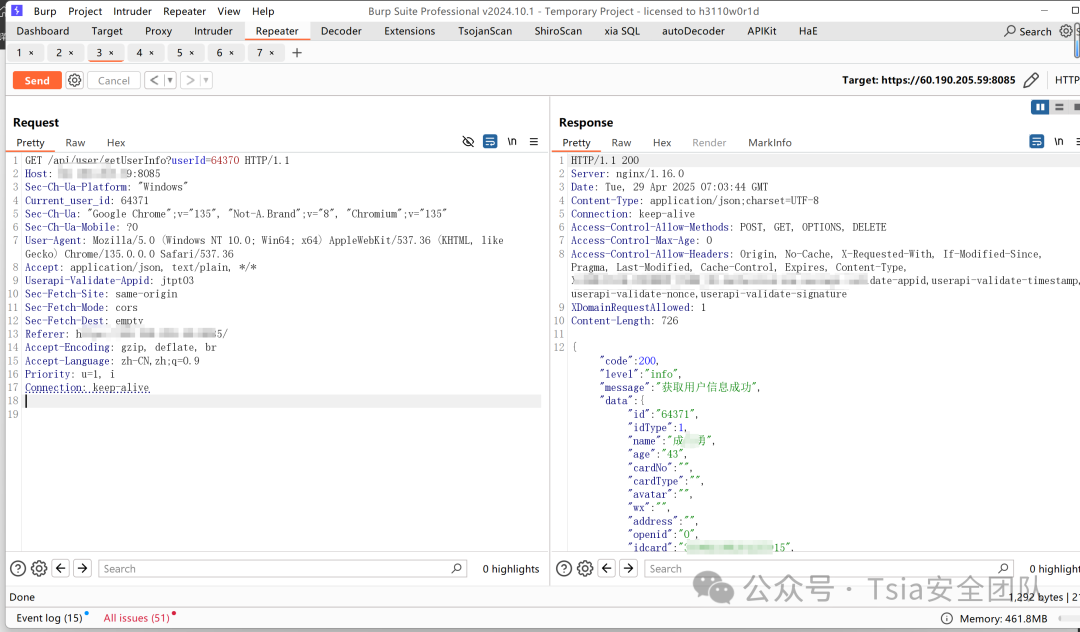Click the memory info icon

click(x=947, y=618)
